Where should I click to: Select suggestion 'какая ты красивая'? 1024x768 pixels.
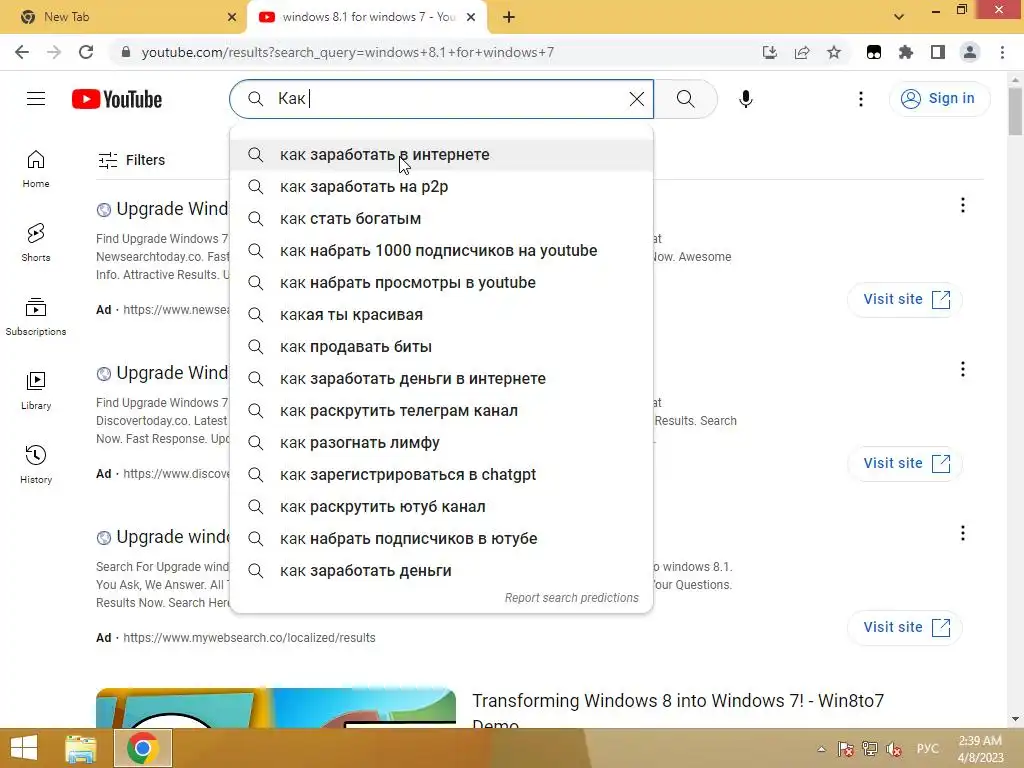441,315
